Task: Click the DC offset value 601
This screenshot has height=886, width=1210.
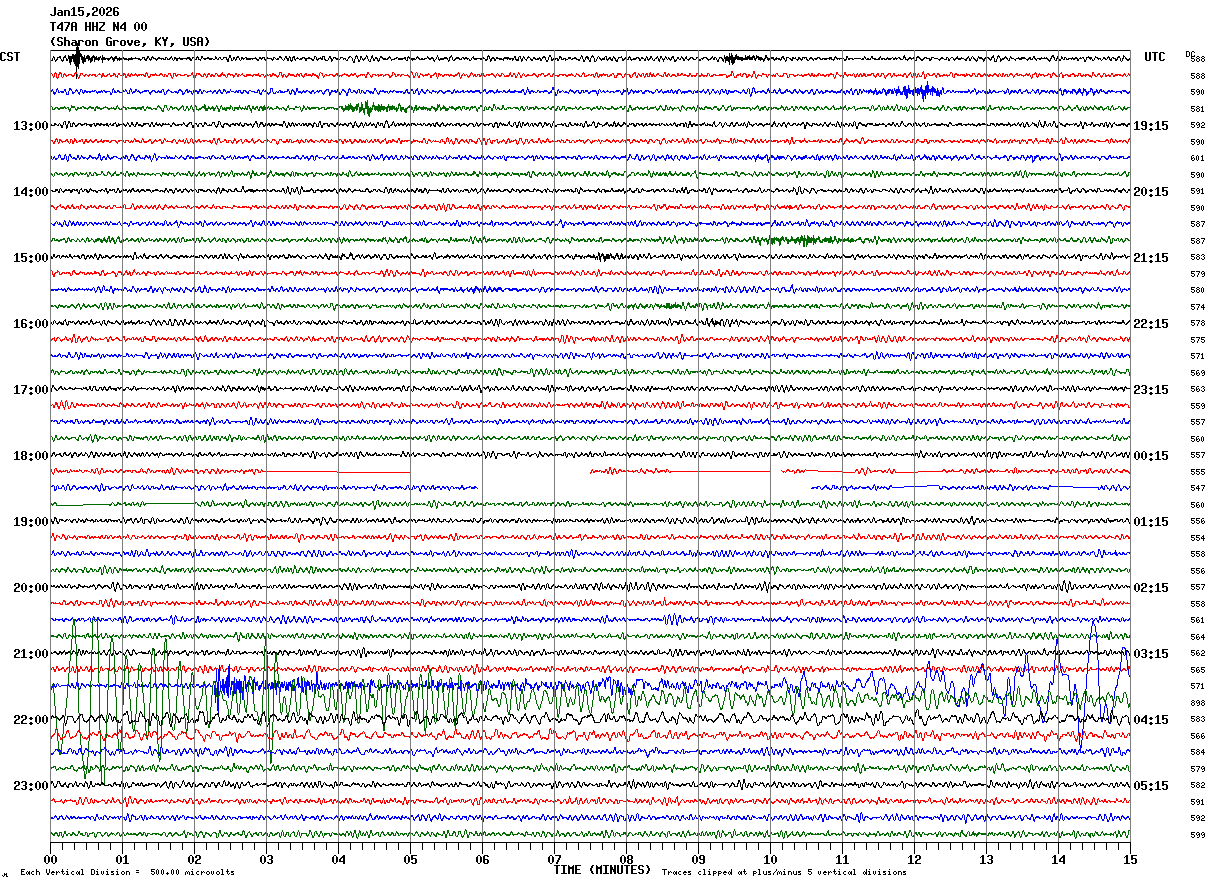Action: [1197, 159]
